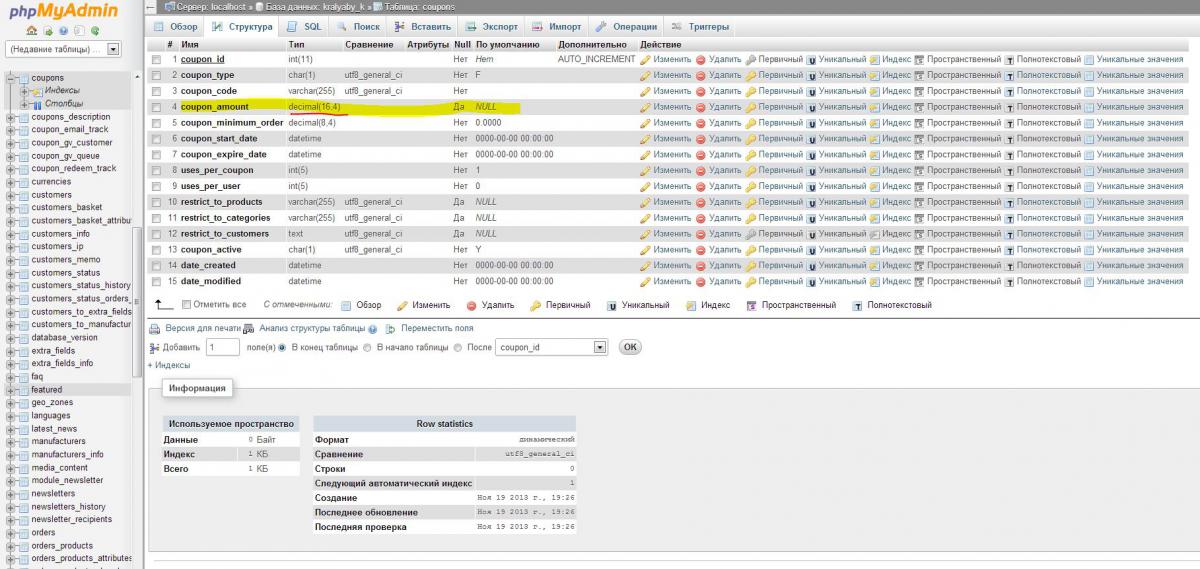The image size is (1200, 569).
Task: Click the number of fields input box
Action: (223, 348)
